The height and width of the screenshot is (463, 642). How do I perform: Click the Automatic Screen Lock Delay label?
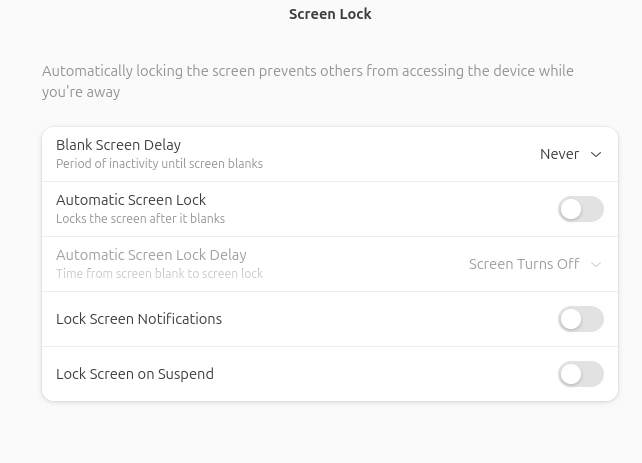151,255
